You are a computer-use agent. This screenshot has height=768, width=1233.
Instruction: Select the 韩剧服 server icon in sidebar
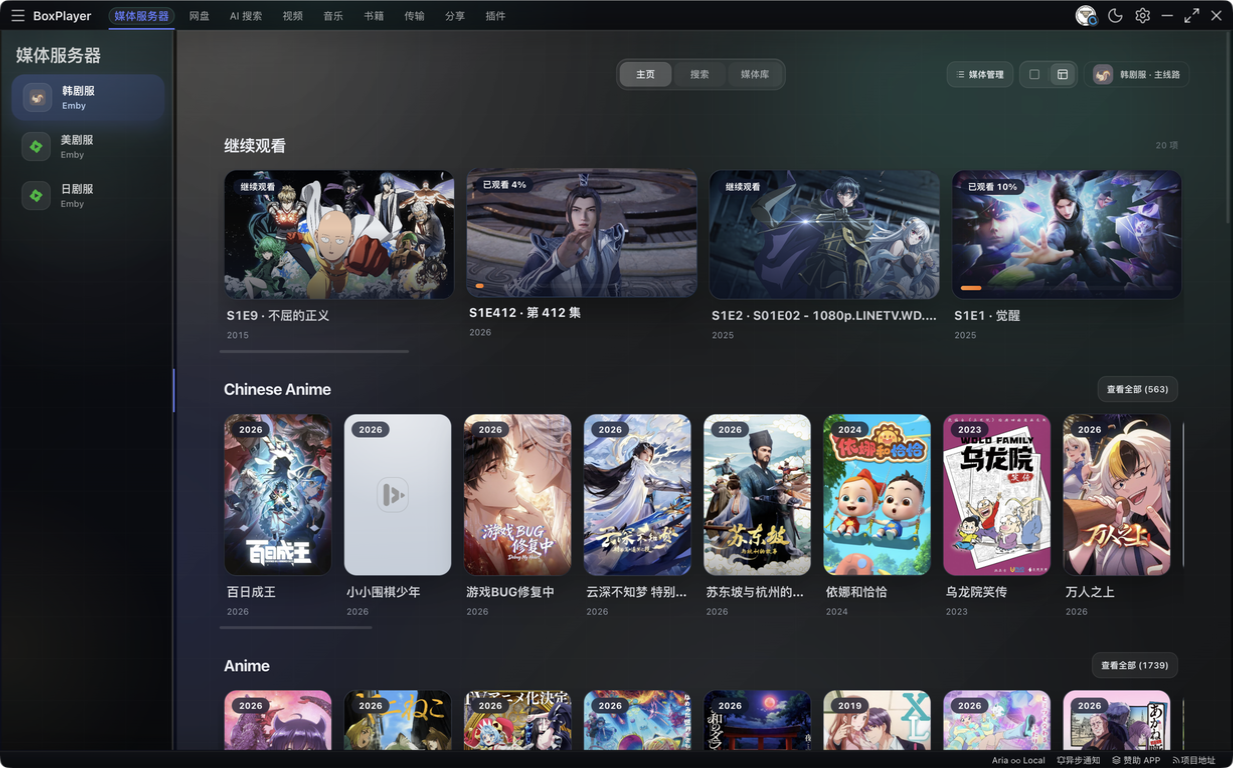(37, 97)
